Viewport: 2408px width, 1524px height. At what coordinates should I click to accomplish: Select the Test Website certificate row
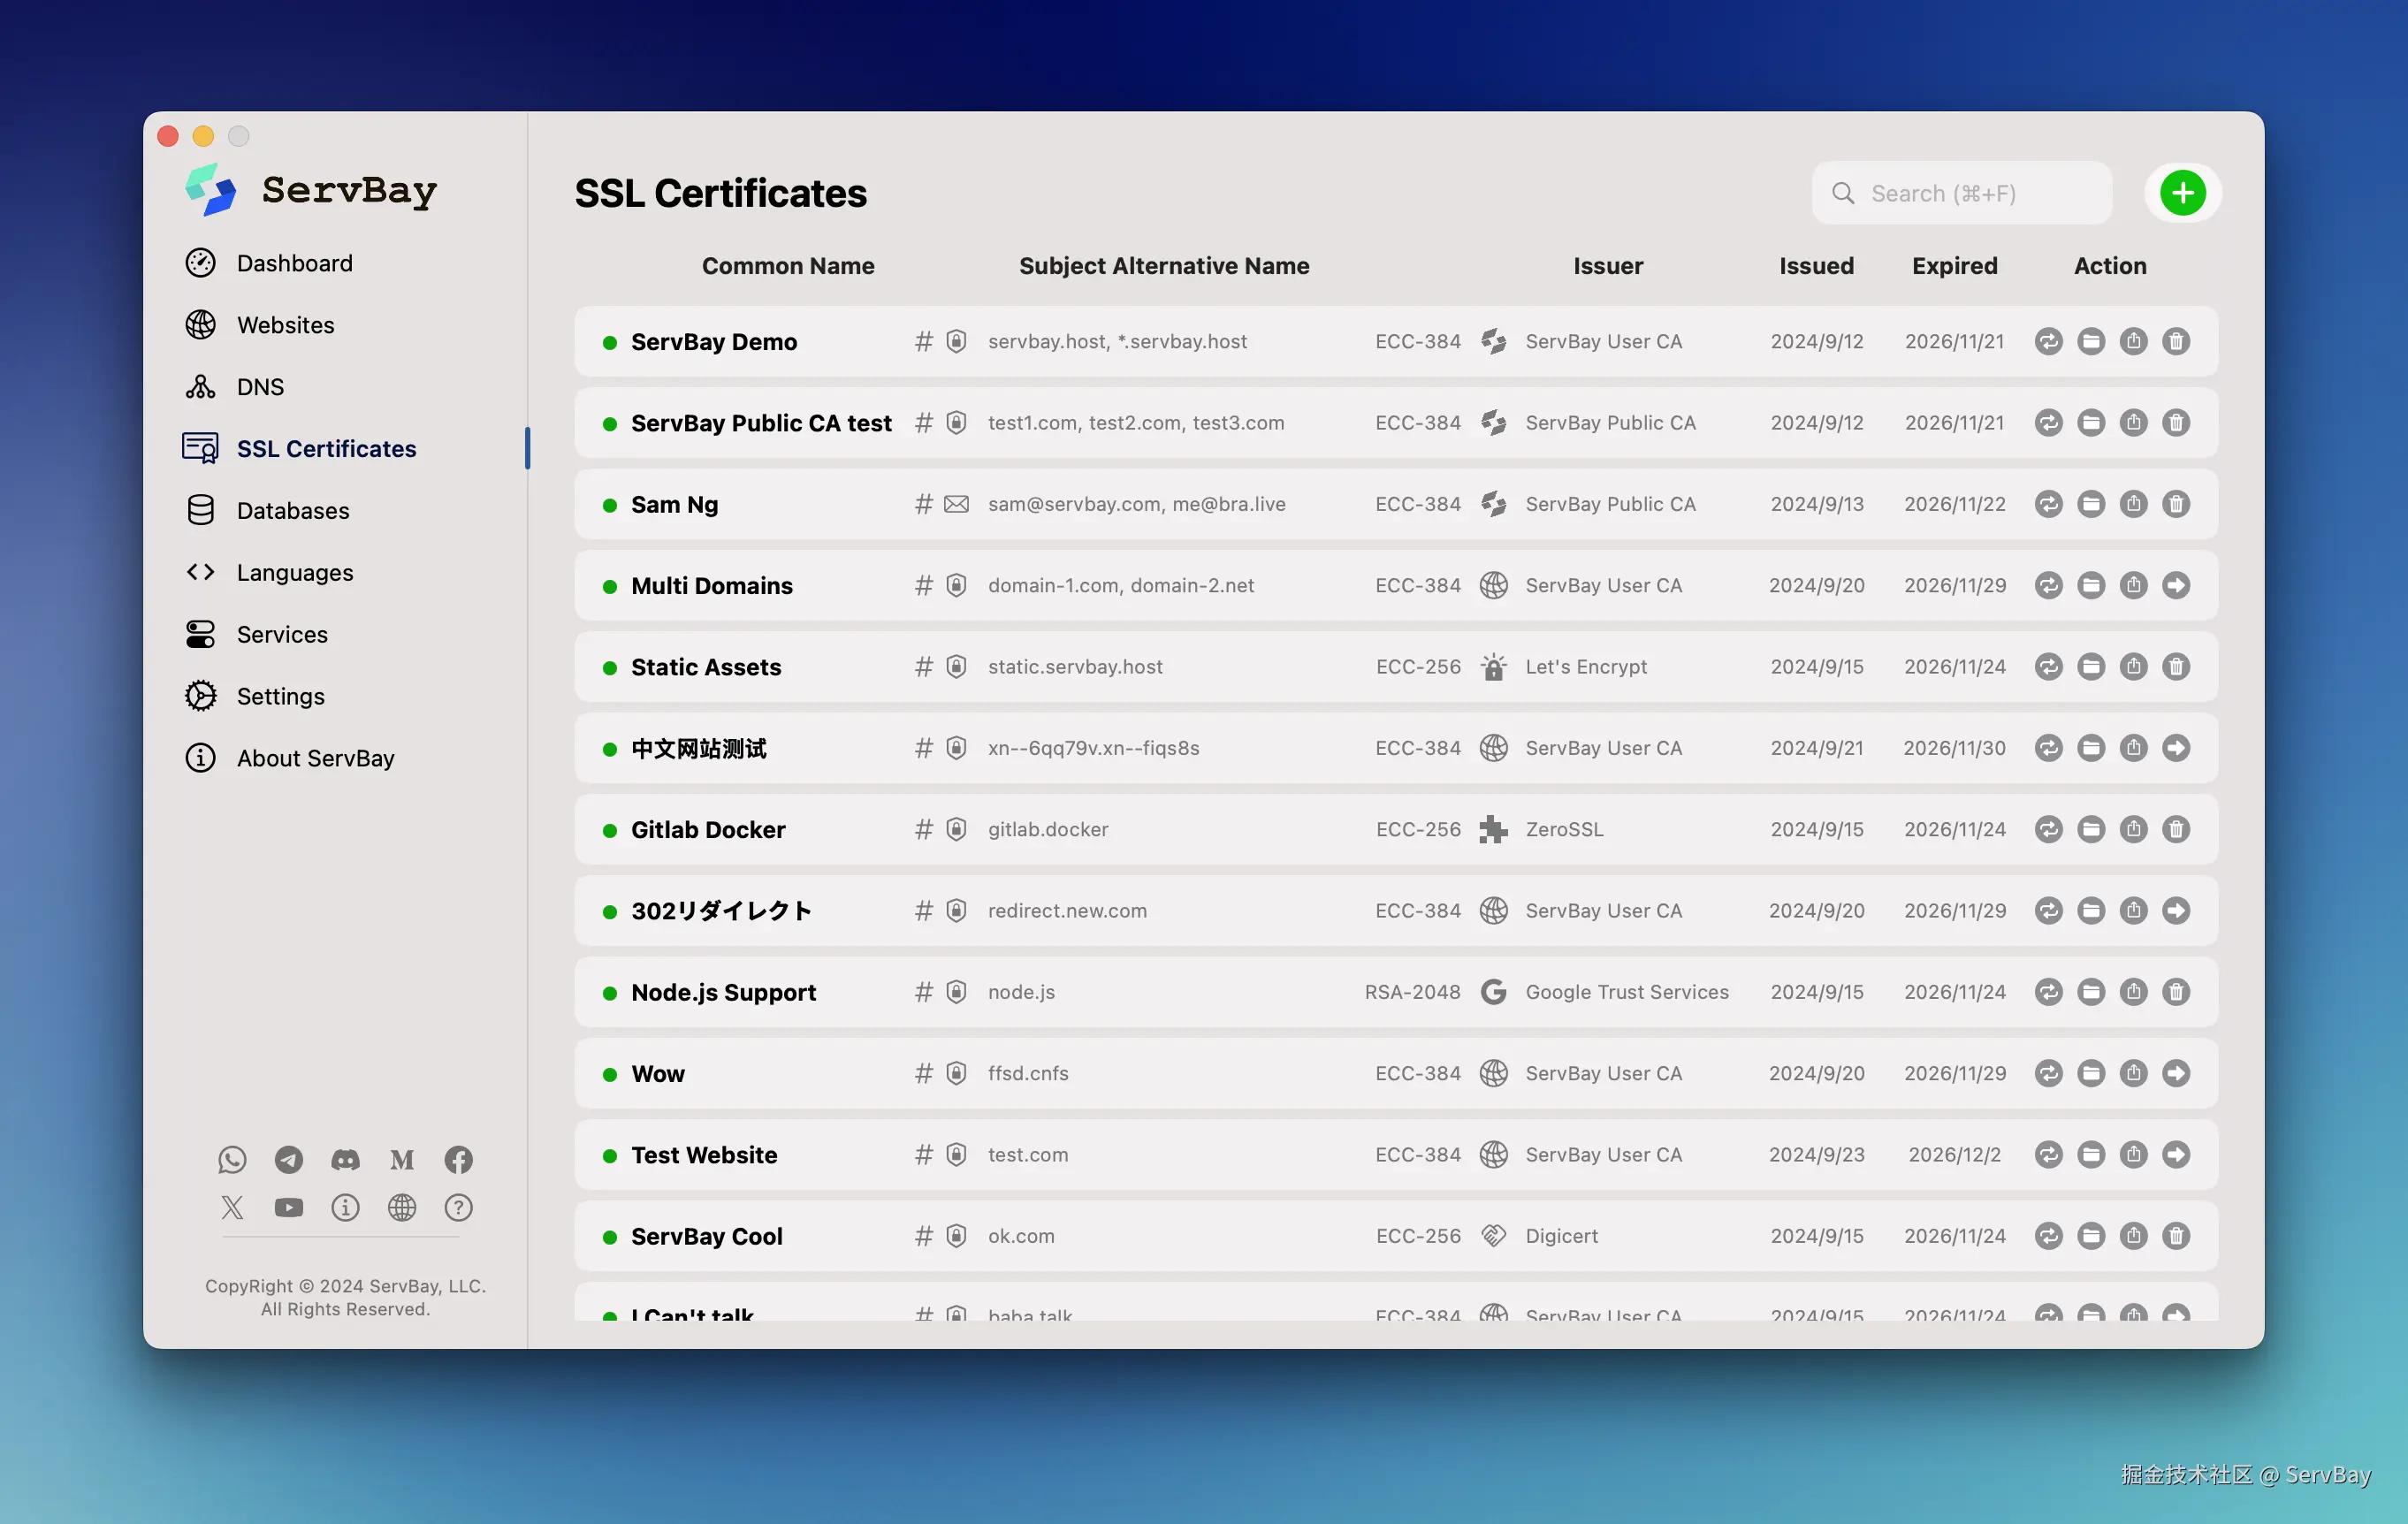704,1155
